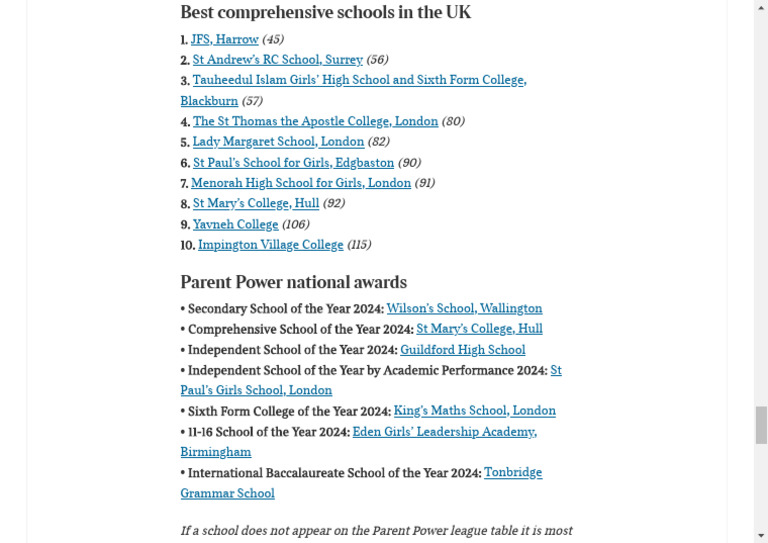
Task: Open the Yavneh College link
Action: 235,224
